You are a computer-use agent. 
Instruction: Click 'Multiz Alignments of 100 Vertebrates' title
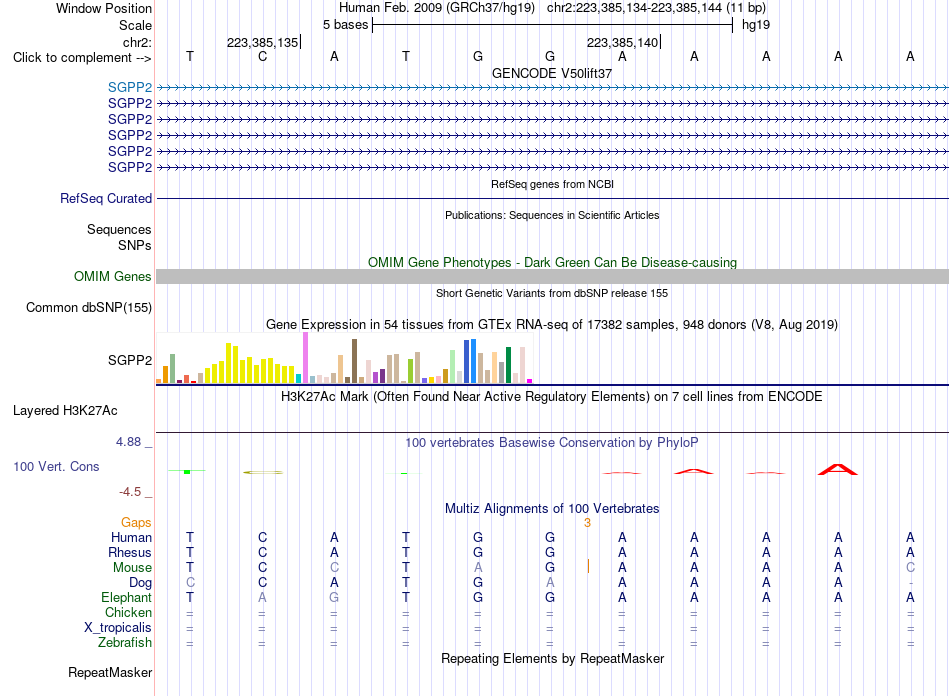point(552,508)
